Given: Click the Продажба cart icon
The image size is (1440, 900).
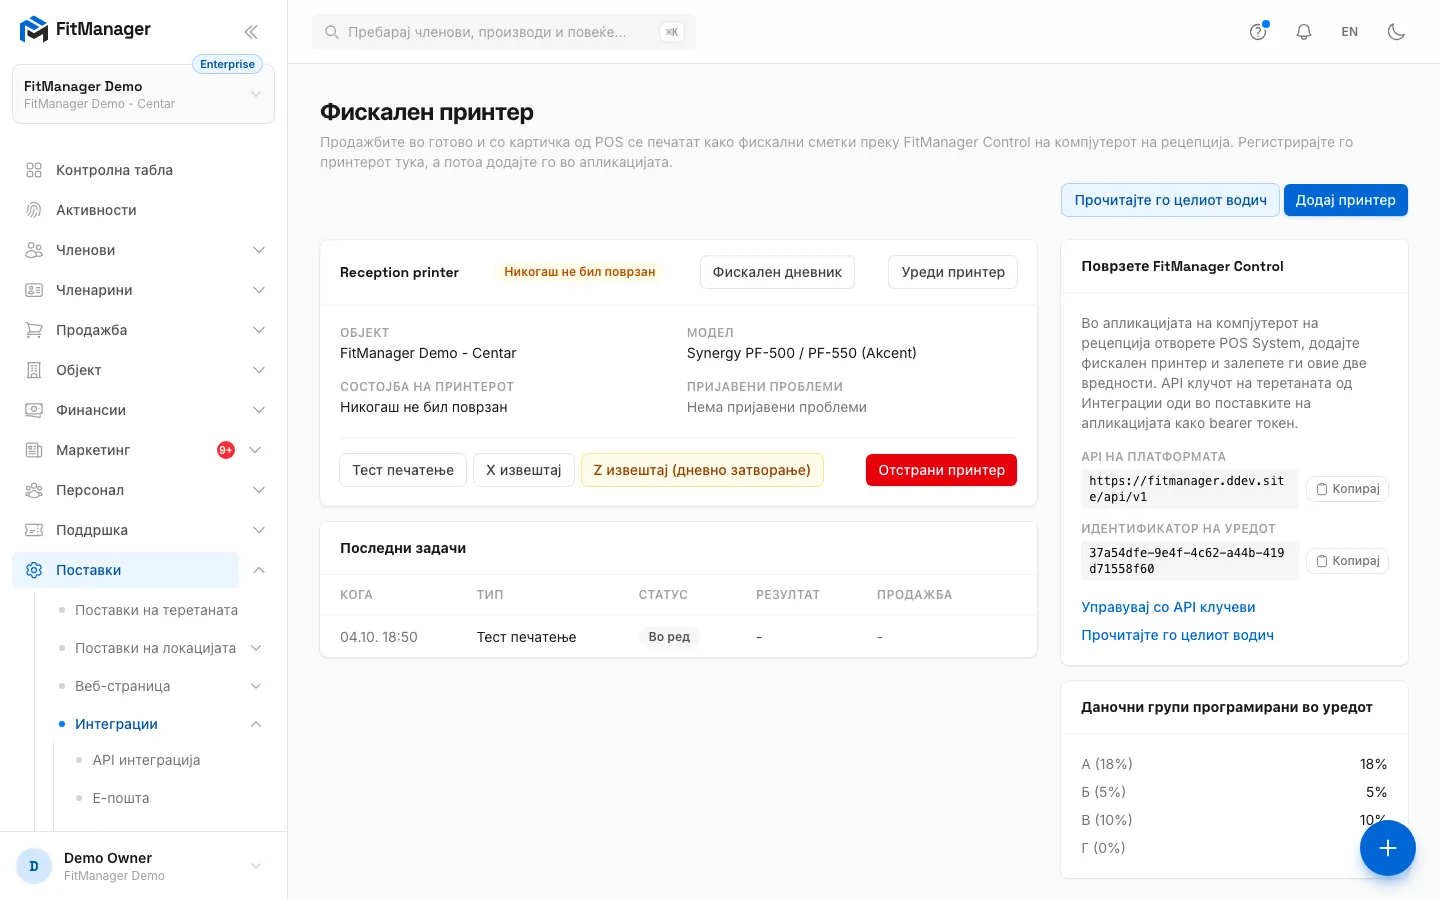Looking at the screenshot, I should coord(34,330).
